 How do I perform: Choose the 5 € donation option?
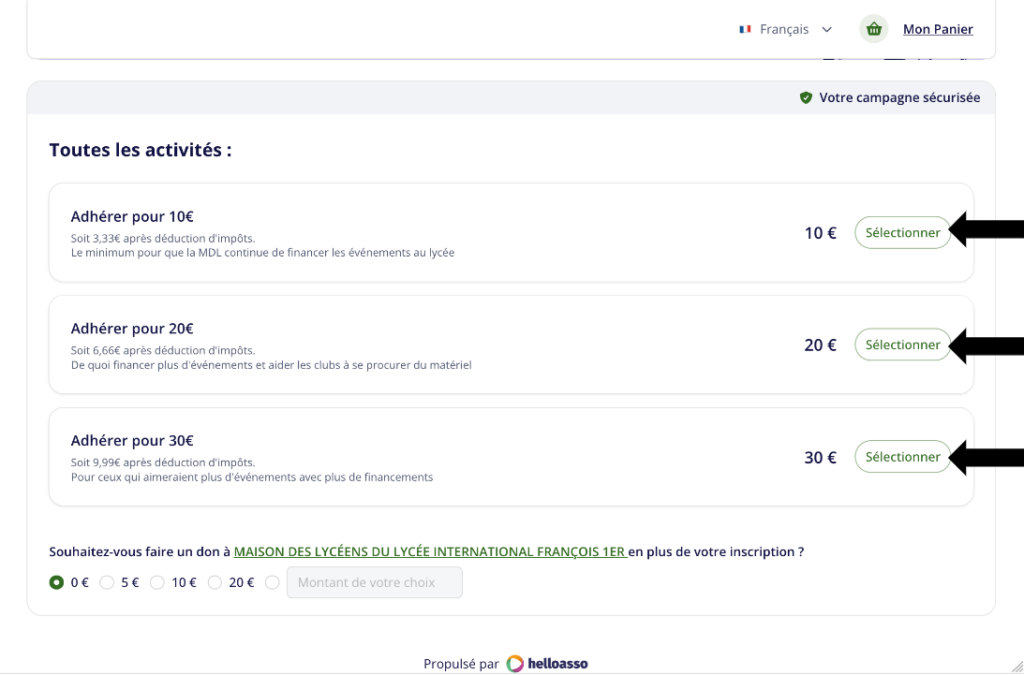pos(106,582)
